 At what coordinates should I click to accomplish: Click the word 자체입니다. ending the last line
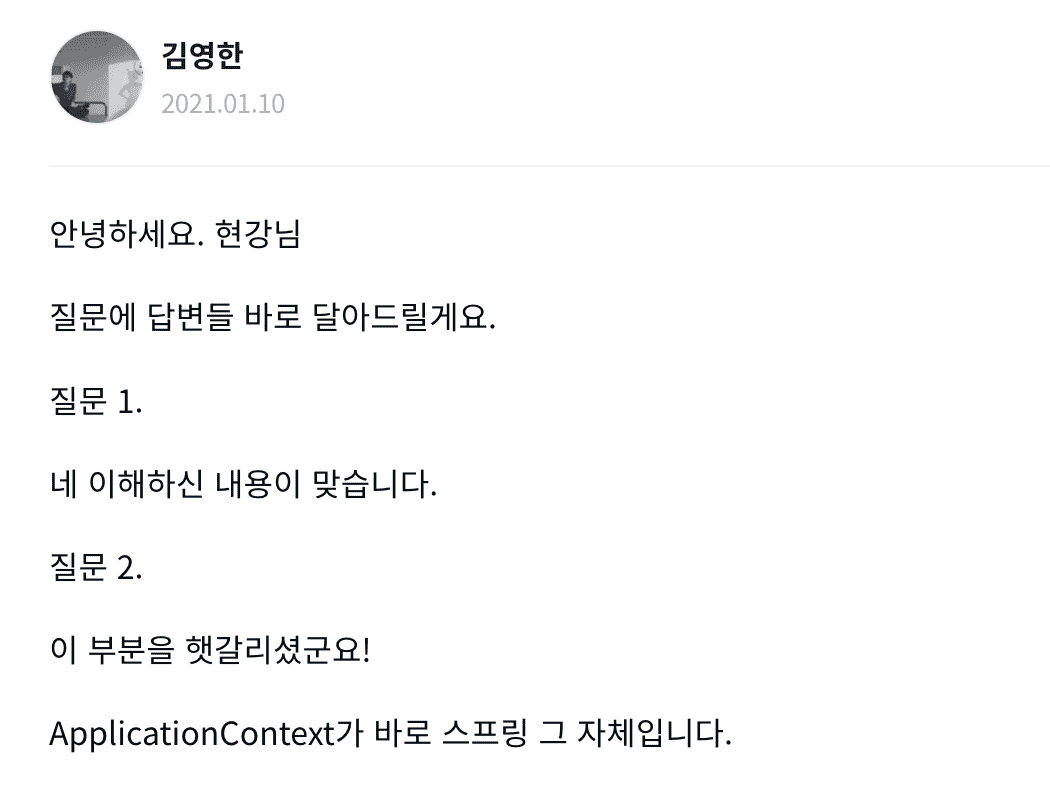(654, 733)
